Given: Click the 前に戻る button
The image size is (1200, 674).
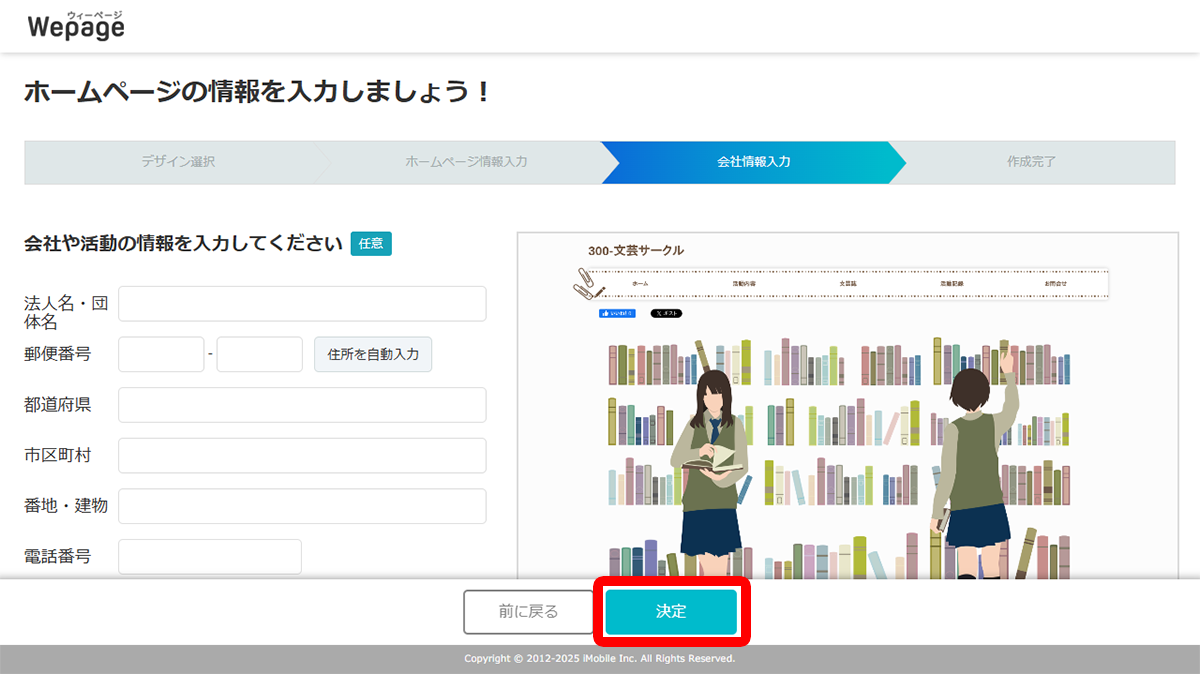Looking at the screenshot, I should 527,611.
